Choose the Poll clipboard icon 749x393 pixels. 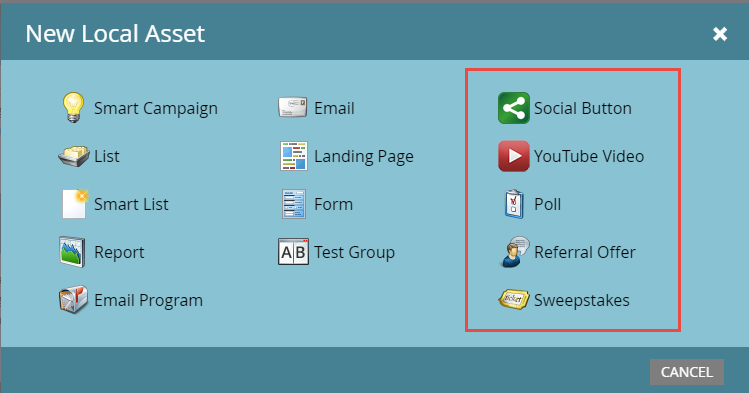click(x=514, y=204)
